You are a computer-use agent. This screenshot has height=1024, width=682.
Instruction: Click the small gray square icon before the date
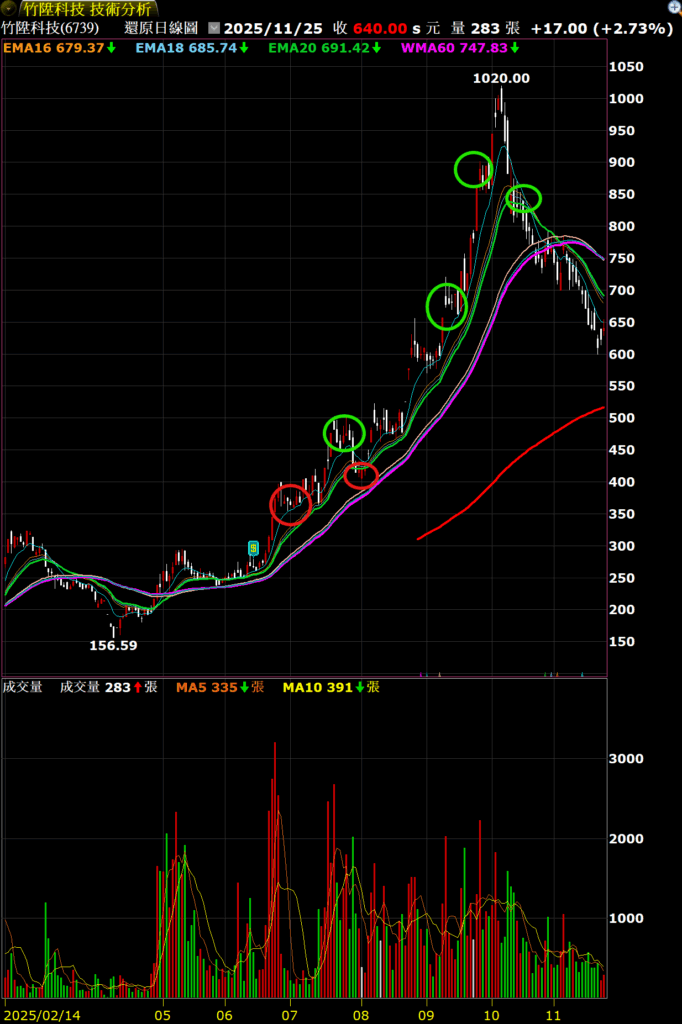[213, 29]
